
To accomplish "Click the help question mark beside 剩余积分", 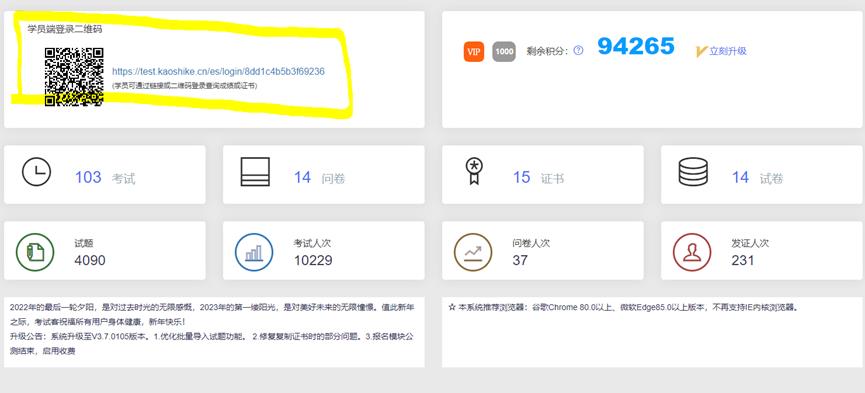I will 578,51.
